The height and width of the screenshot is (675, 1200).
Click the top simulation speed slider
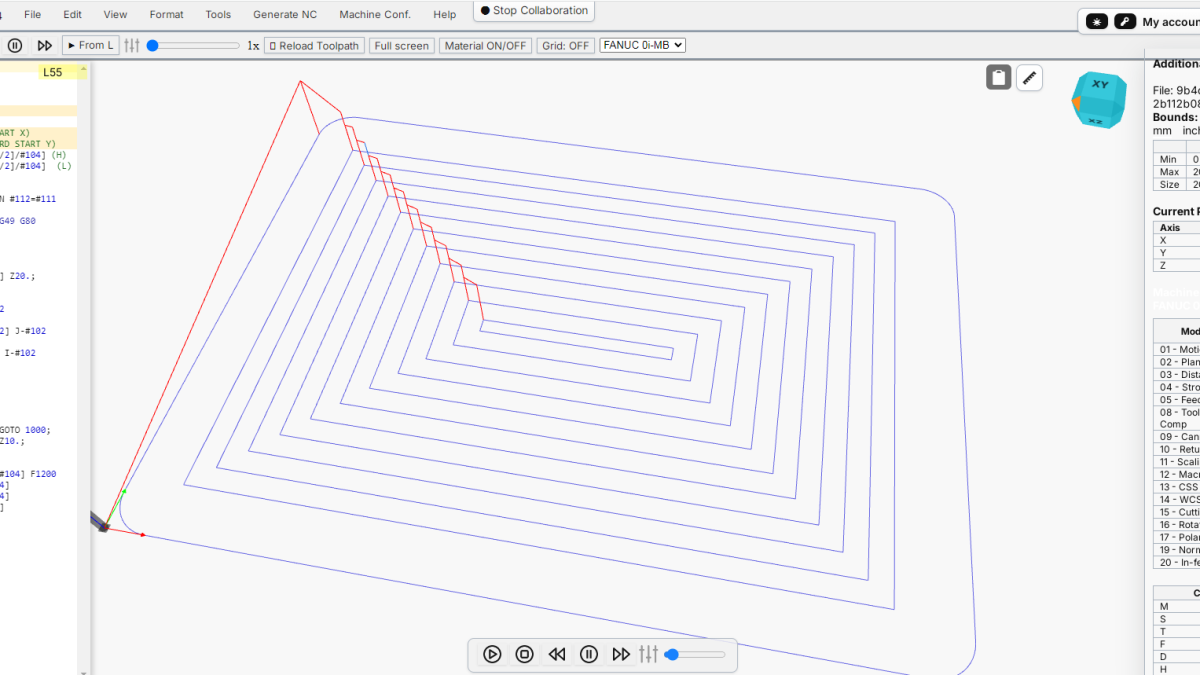[x=194, y=45]
